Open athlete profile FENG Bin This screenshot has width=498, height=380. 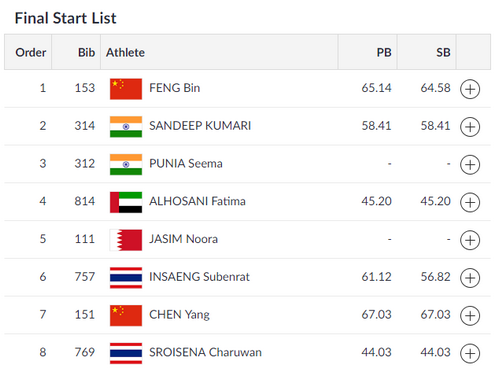175,88
